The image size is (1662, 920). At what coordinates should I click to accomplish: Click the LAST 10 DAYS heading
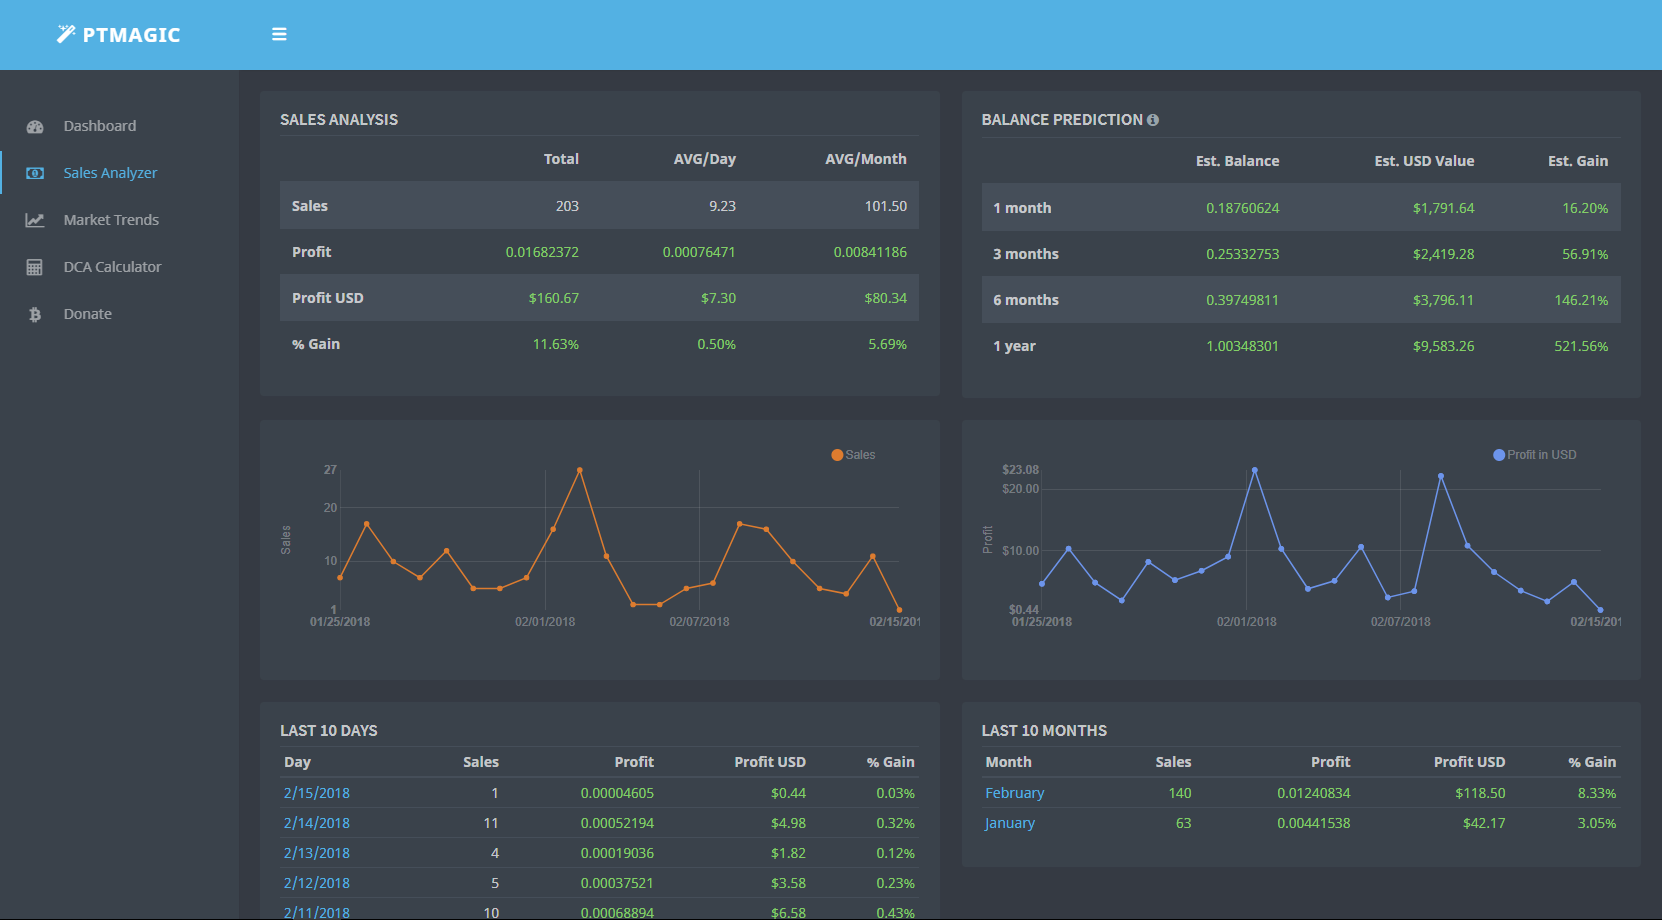click(329, 731)
